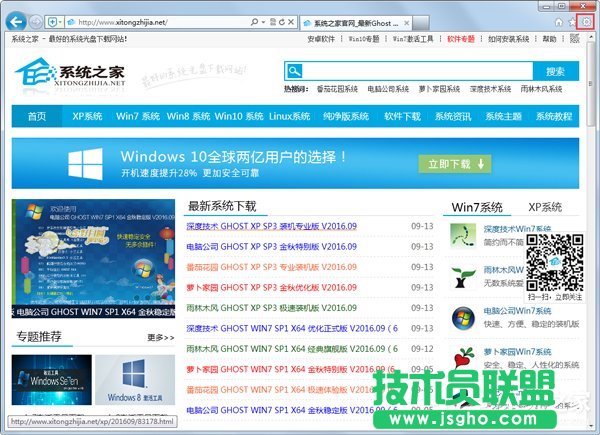The height and width of the screenshot is (435, 600).
Task: Open 深度技术 GHOST WIN7 SP1 X64 优化正式版 link
Action: tap(292, 328)
